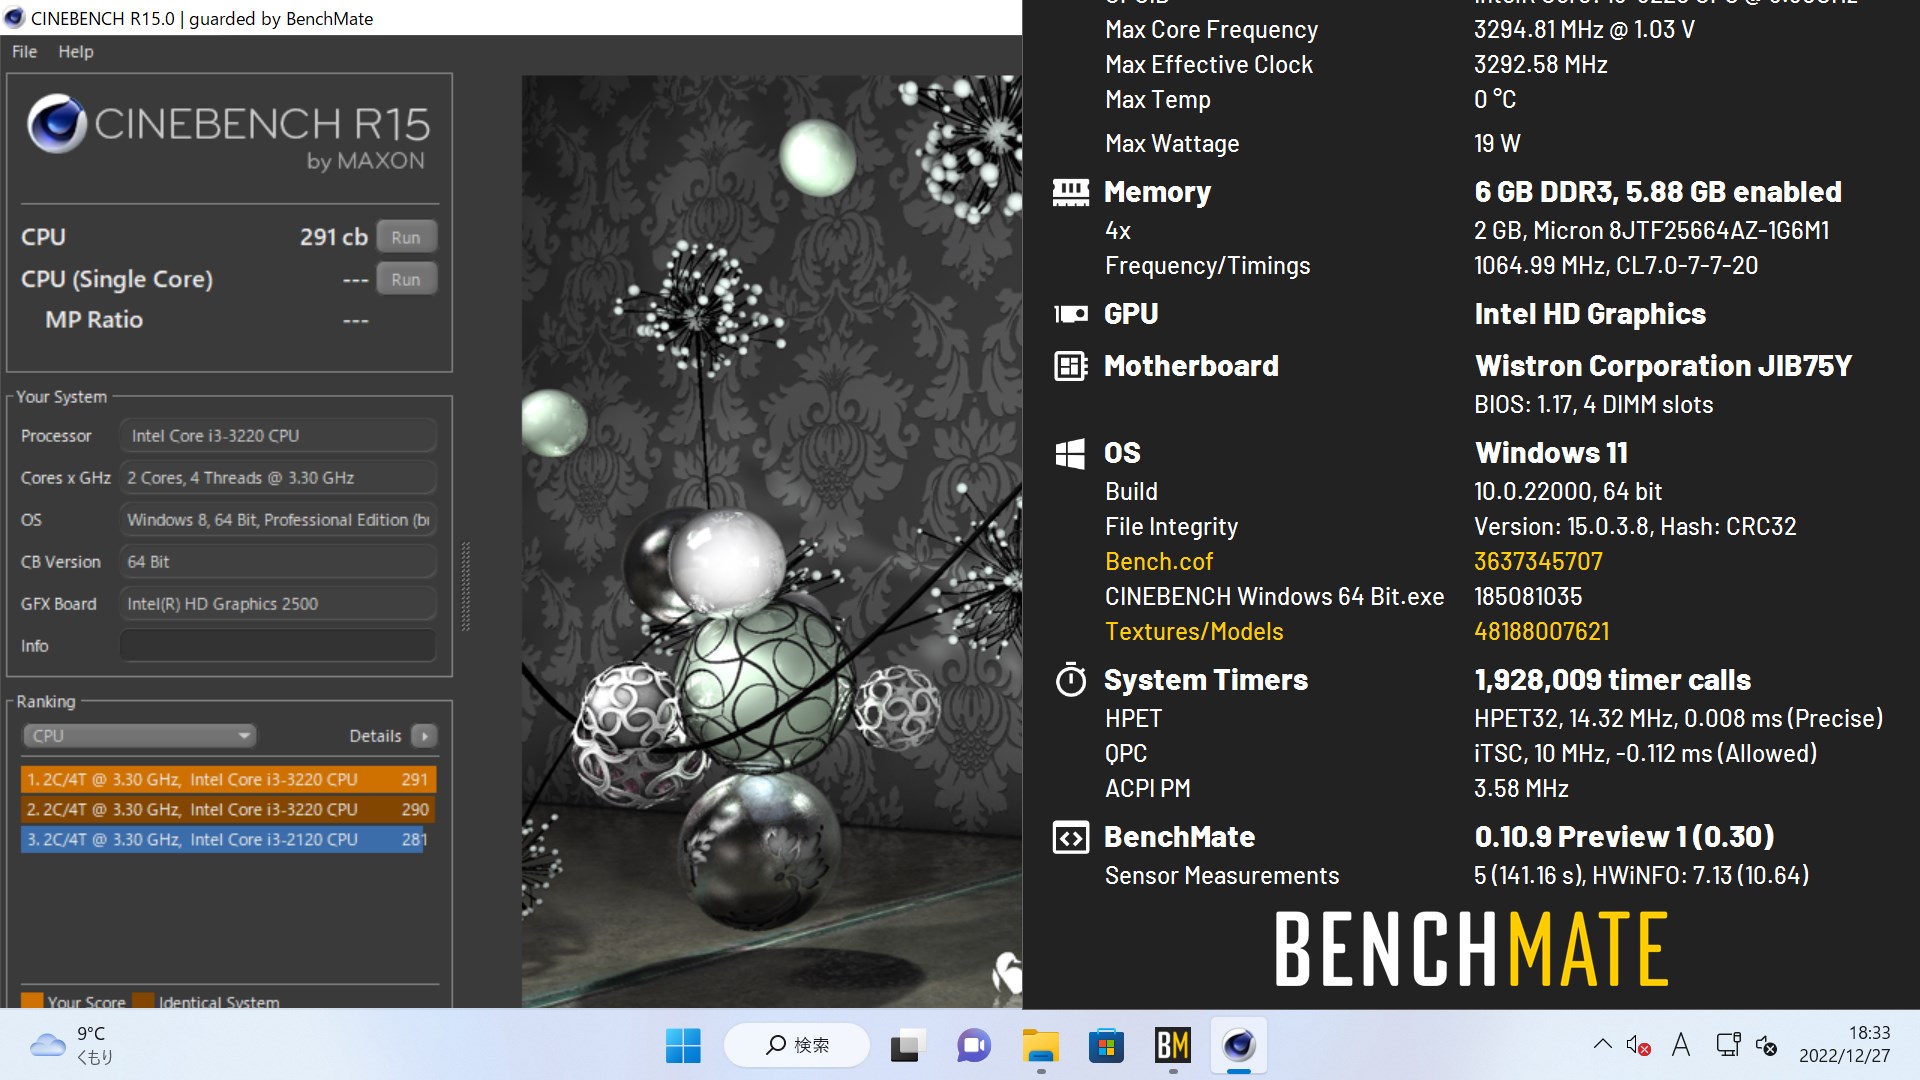Open the Chat app on taskbar

click(973, 1046)
